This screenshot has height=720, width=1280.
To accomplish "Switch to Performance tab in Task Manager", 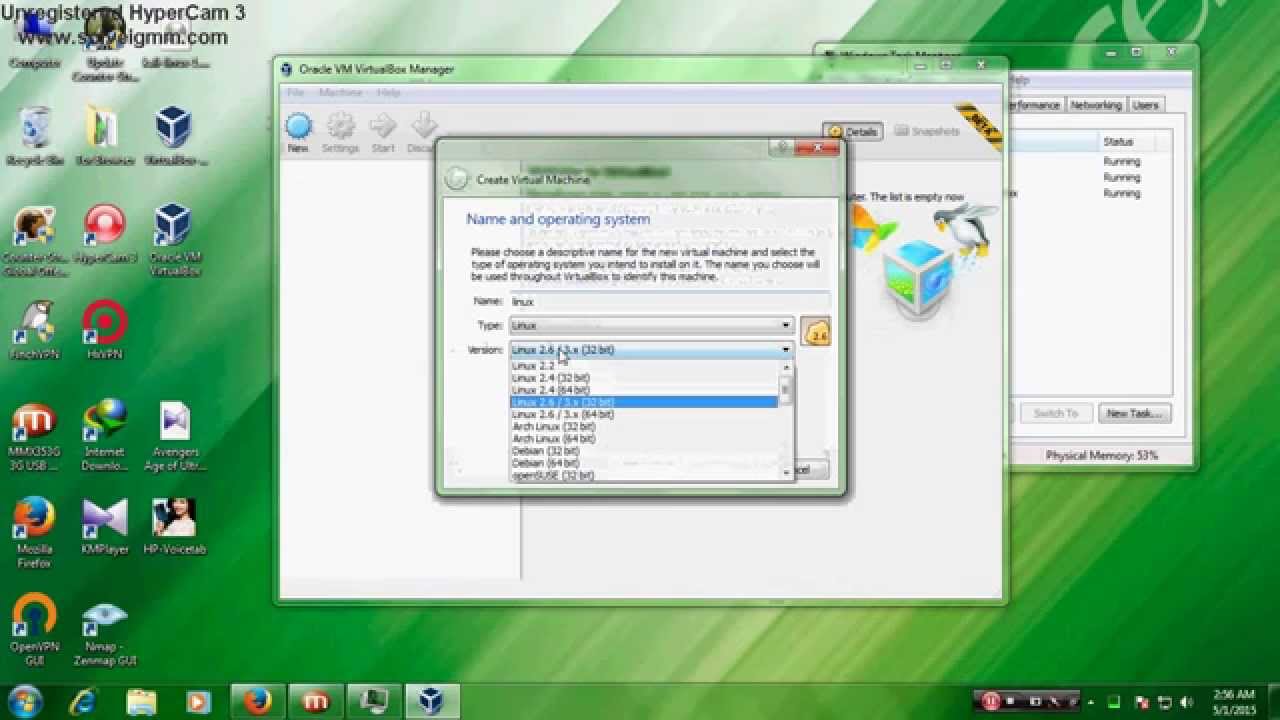I will [x=1034, y=105].
